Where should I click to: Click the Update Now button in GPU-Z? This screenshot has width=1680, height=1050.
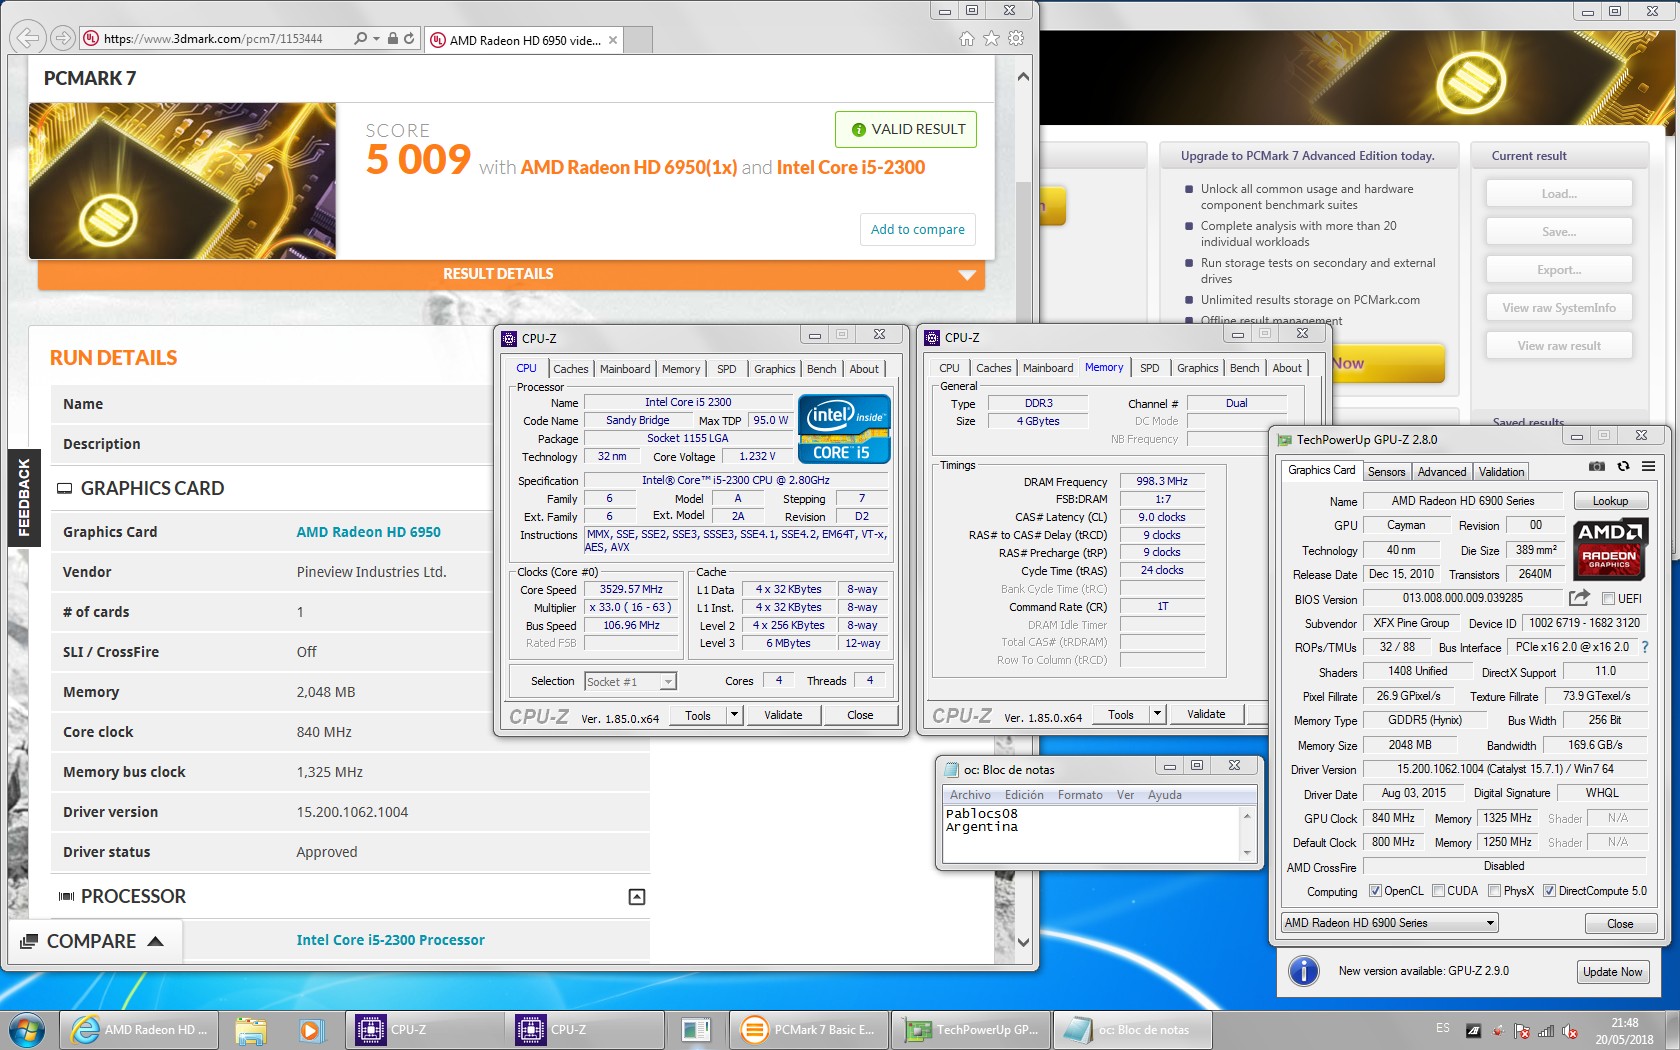(1612, 972)
